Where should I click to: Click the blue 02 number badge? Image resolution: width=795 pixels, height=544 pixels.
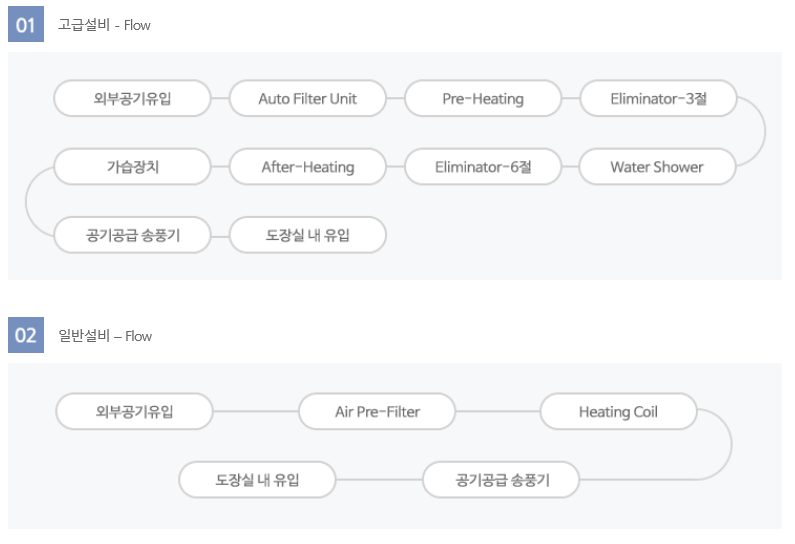[26, 335]
